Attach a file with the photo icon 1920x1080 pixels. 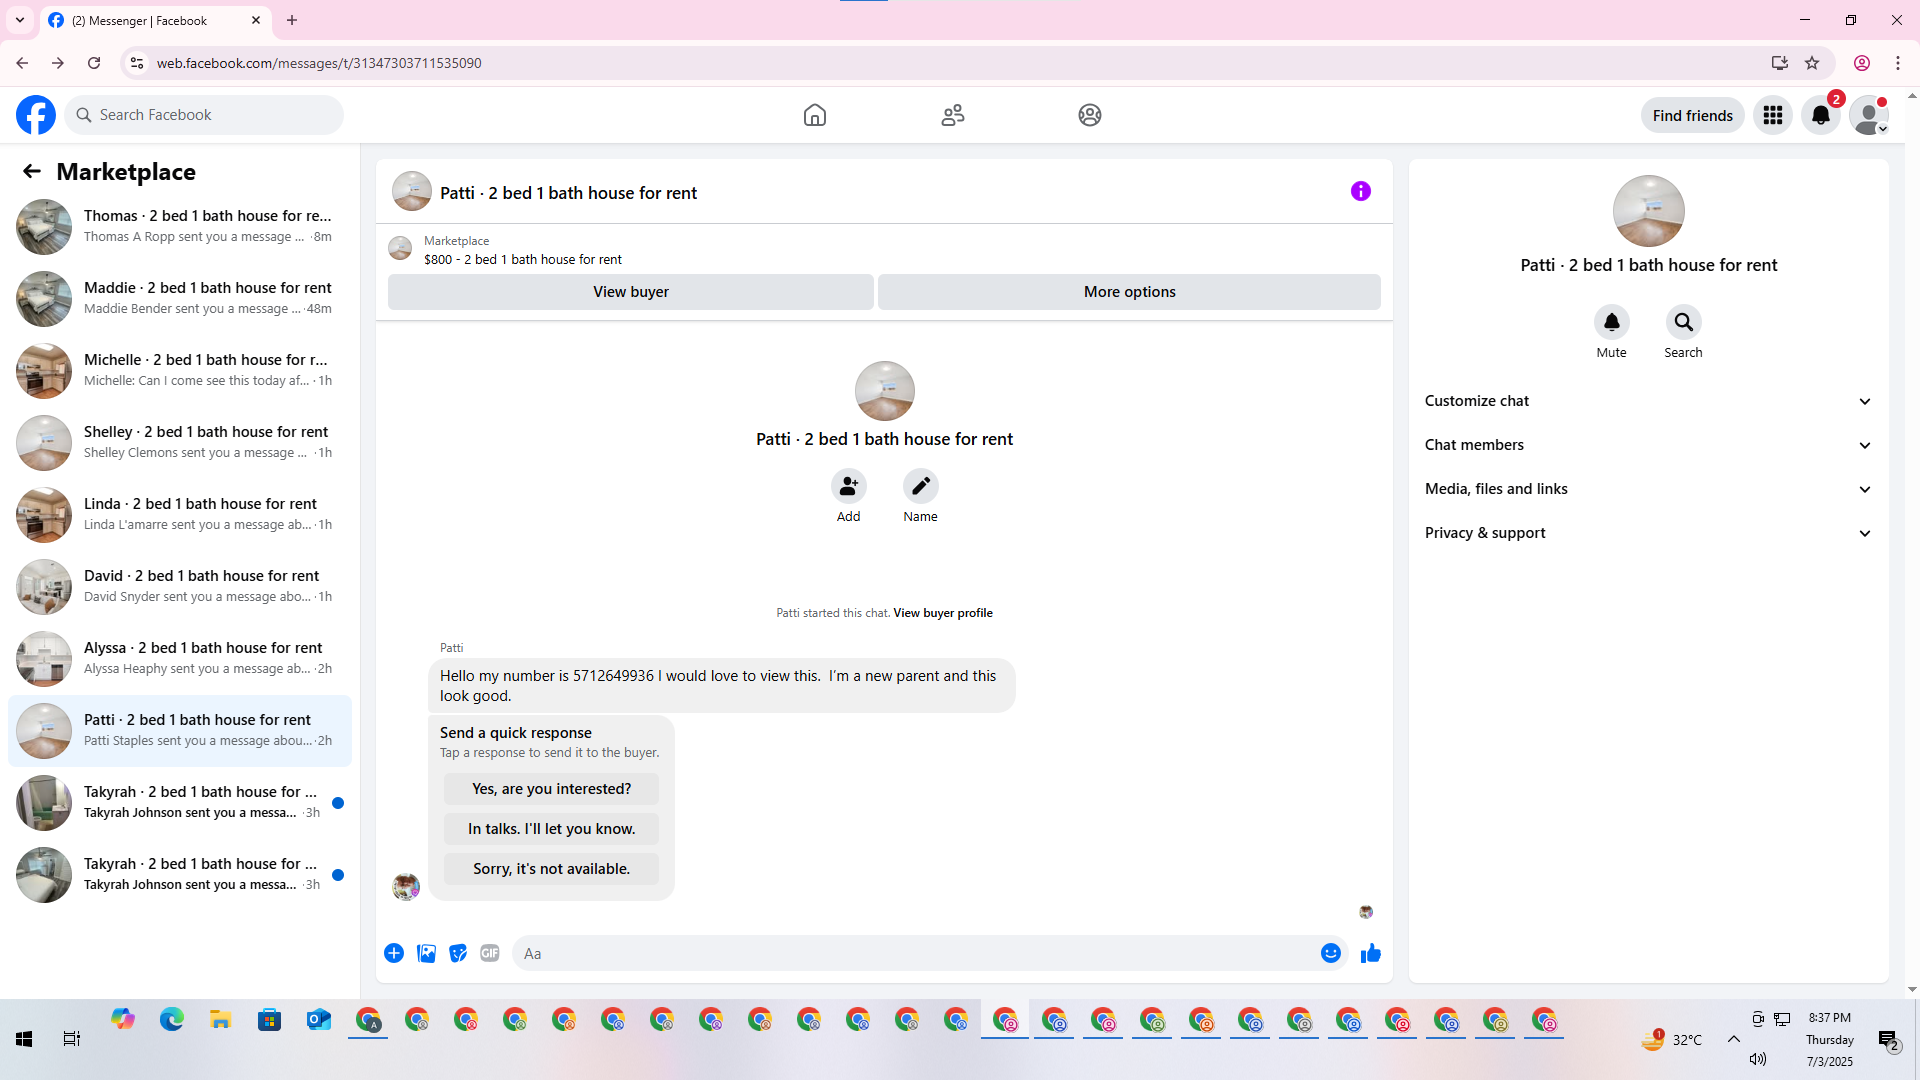(426, 953)
